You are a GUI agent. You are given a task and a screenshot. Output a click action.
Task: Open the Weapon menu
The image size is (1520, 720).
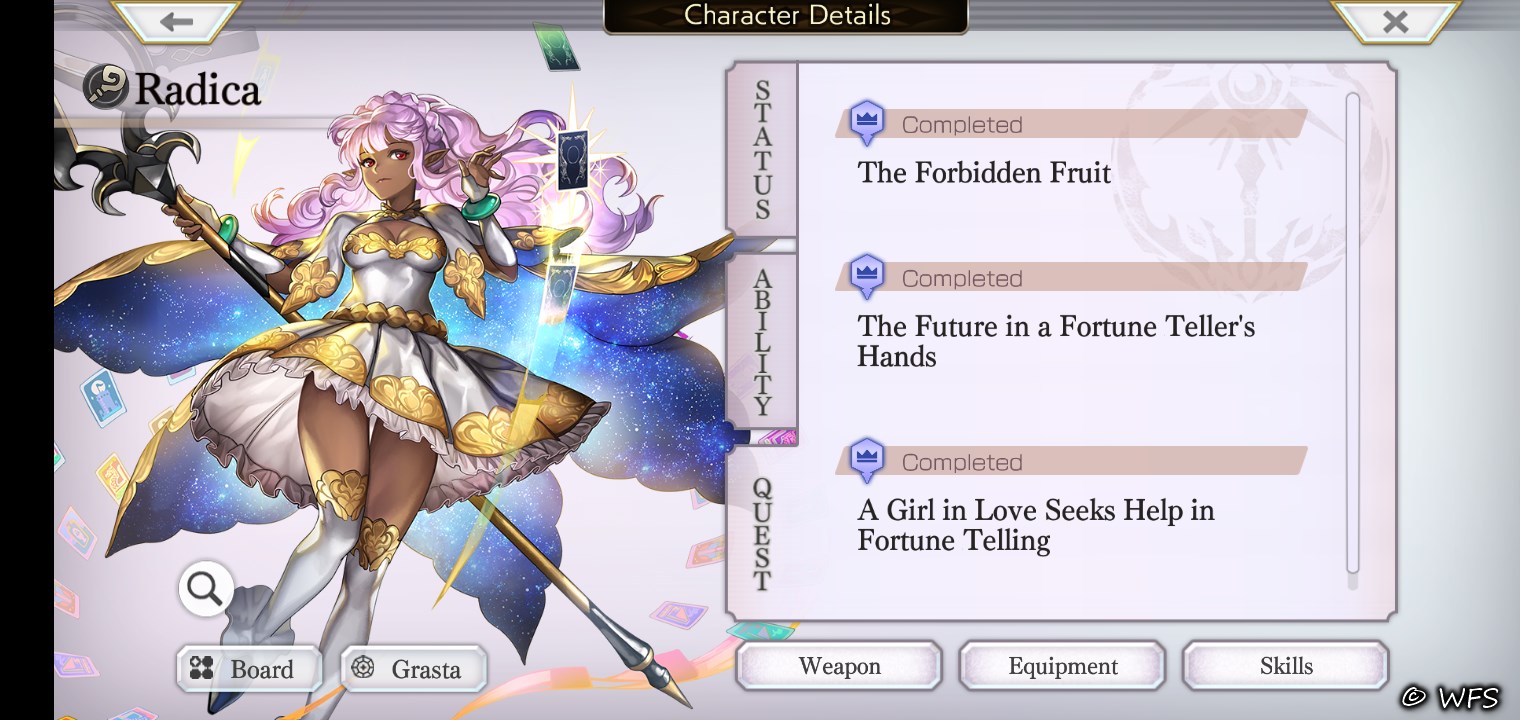pos(839,666)
